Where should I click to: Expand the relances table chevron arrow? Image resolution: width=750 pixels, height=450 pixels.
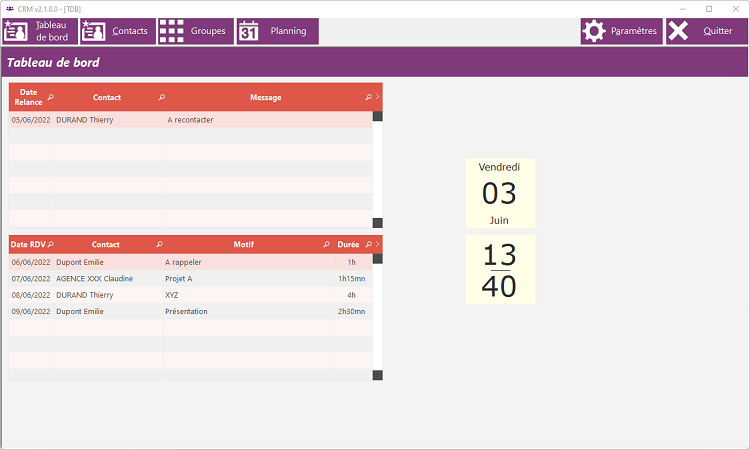377,97
